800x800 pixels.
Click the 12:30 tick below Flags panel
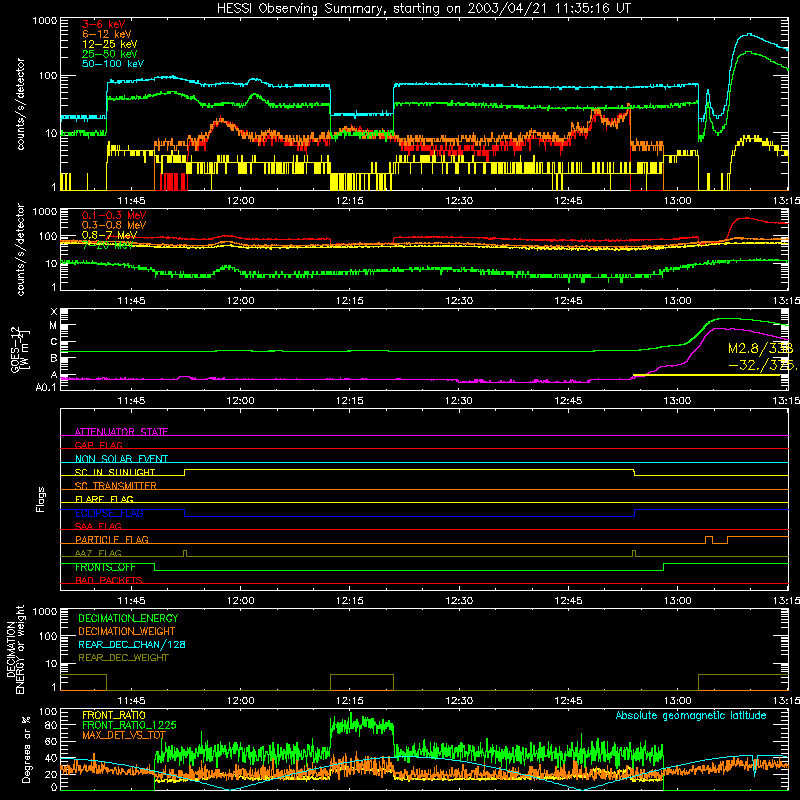point(459,601)
